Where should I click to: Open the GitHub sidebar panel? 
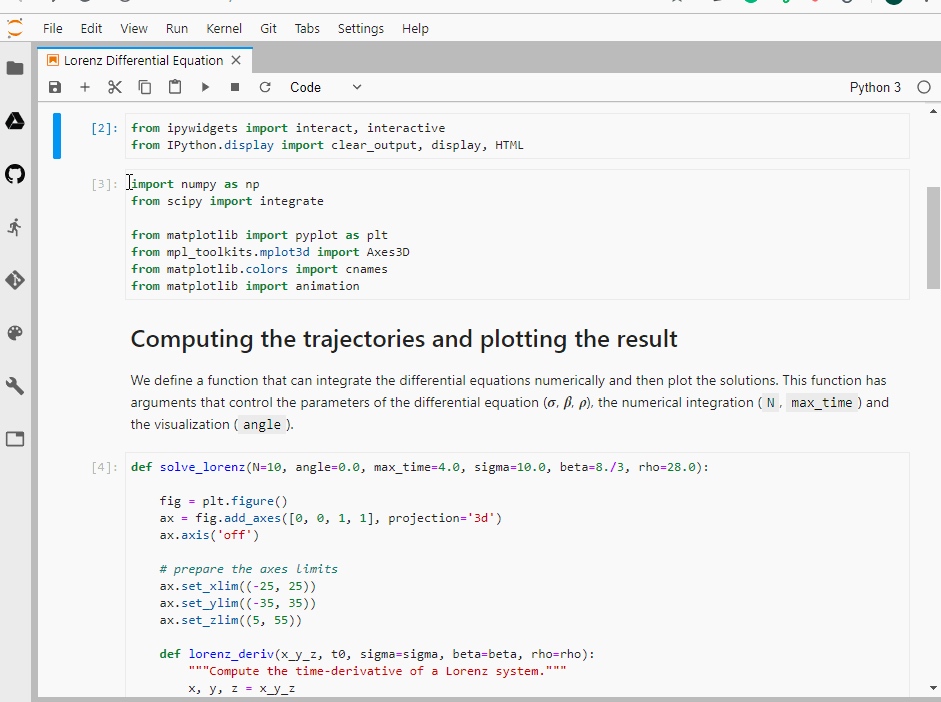[15, 174]
